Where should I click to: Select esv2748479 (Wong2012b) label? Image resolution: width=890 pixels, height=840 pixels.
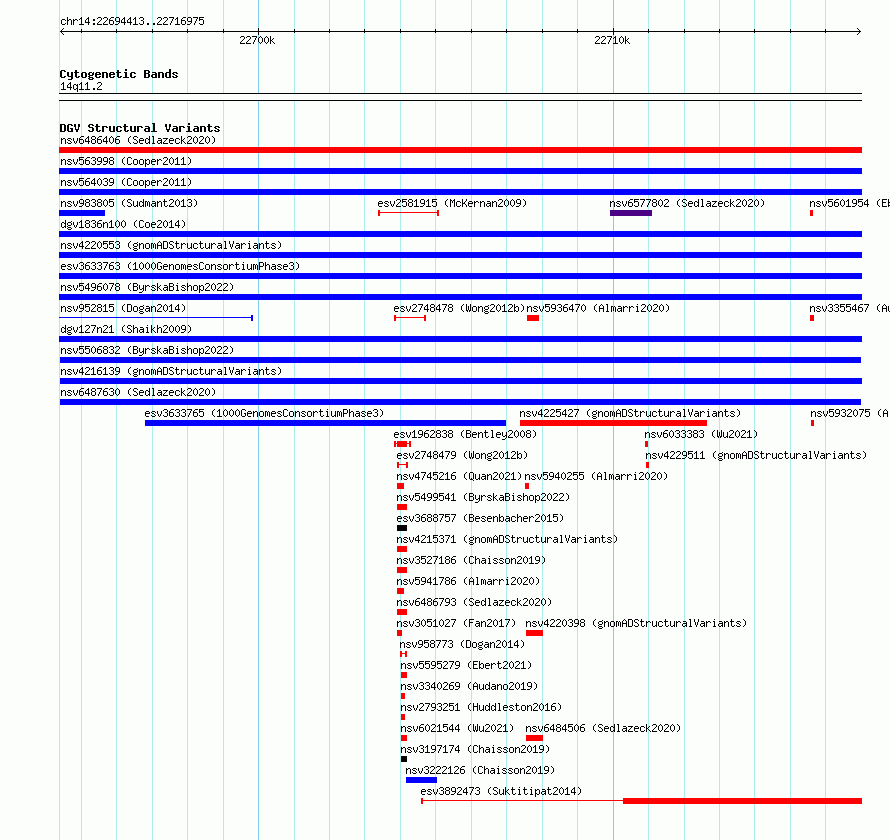click(x=462, y=455)
